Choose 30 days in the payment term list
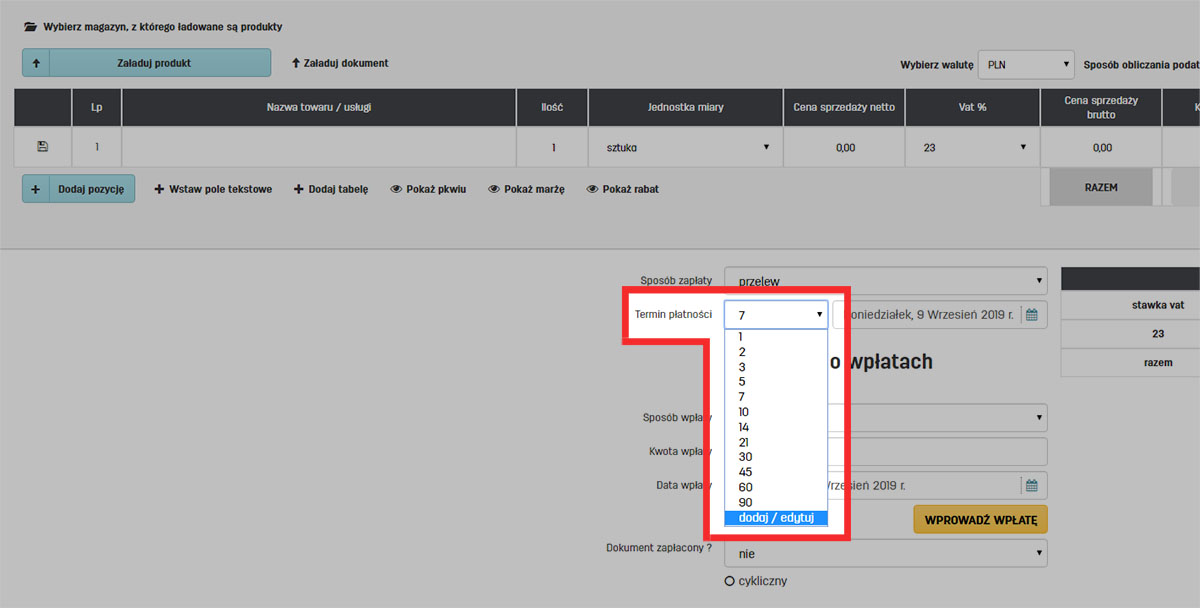1200x608 pixels. (x=746, y=457)
